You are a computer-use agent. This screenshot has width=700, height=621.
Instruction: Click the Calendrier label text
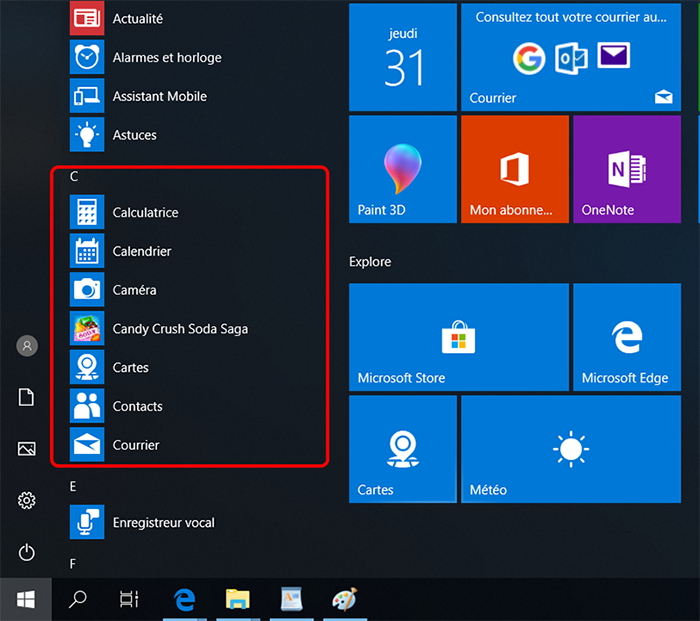(142, 251)
